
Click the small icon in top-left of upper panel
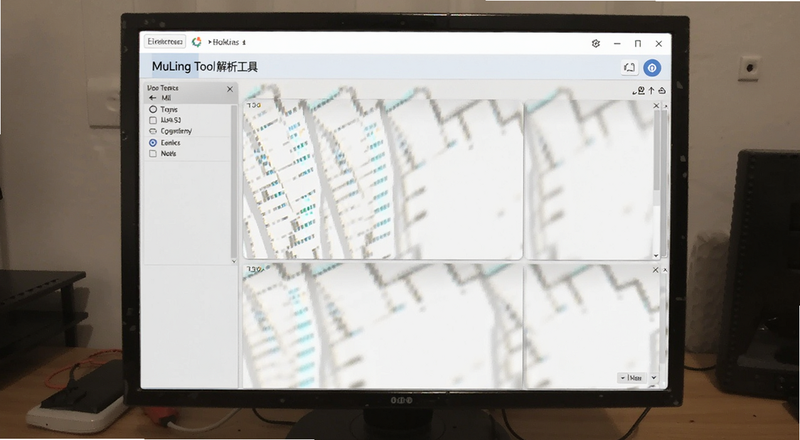(x=253, y=105)
